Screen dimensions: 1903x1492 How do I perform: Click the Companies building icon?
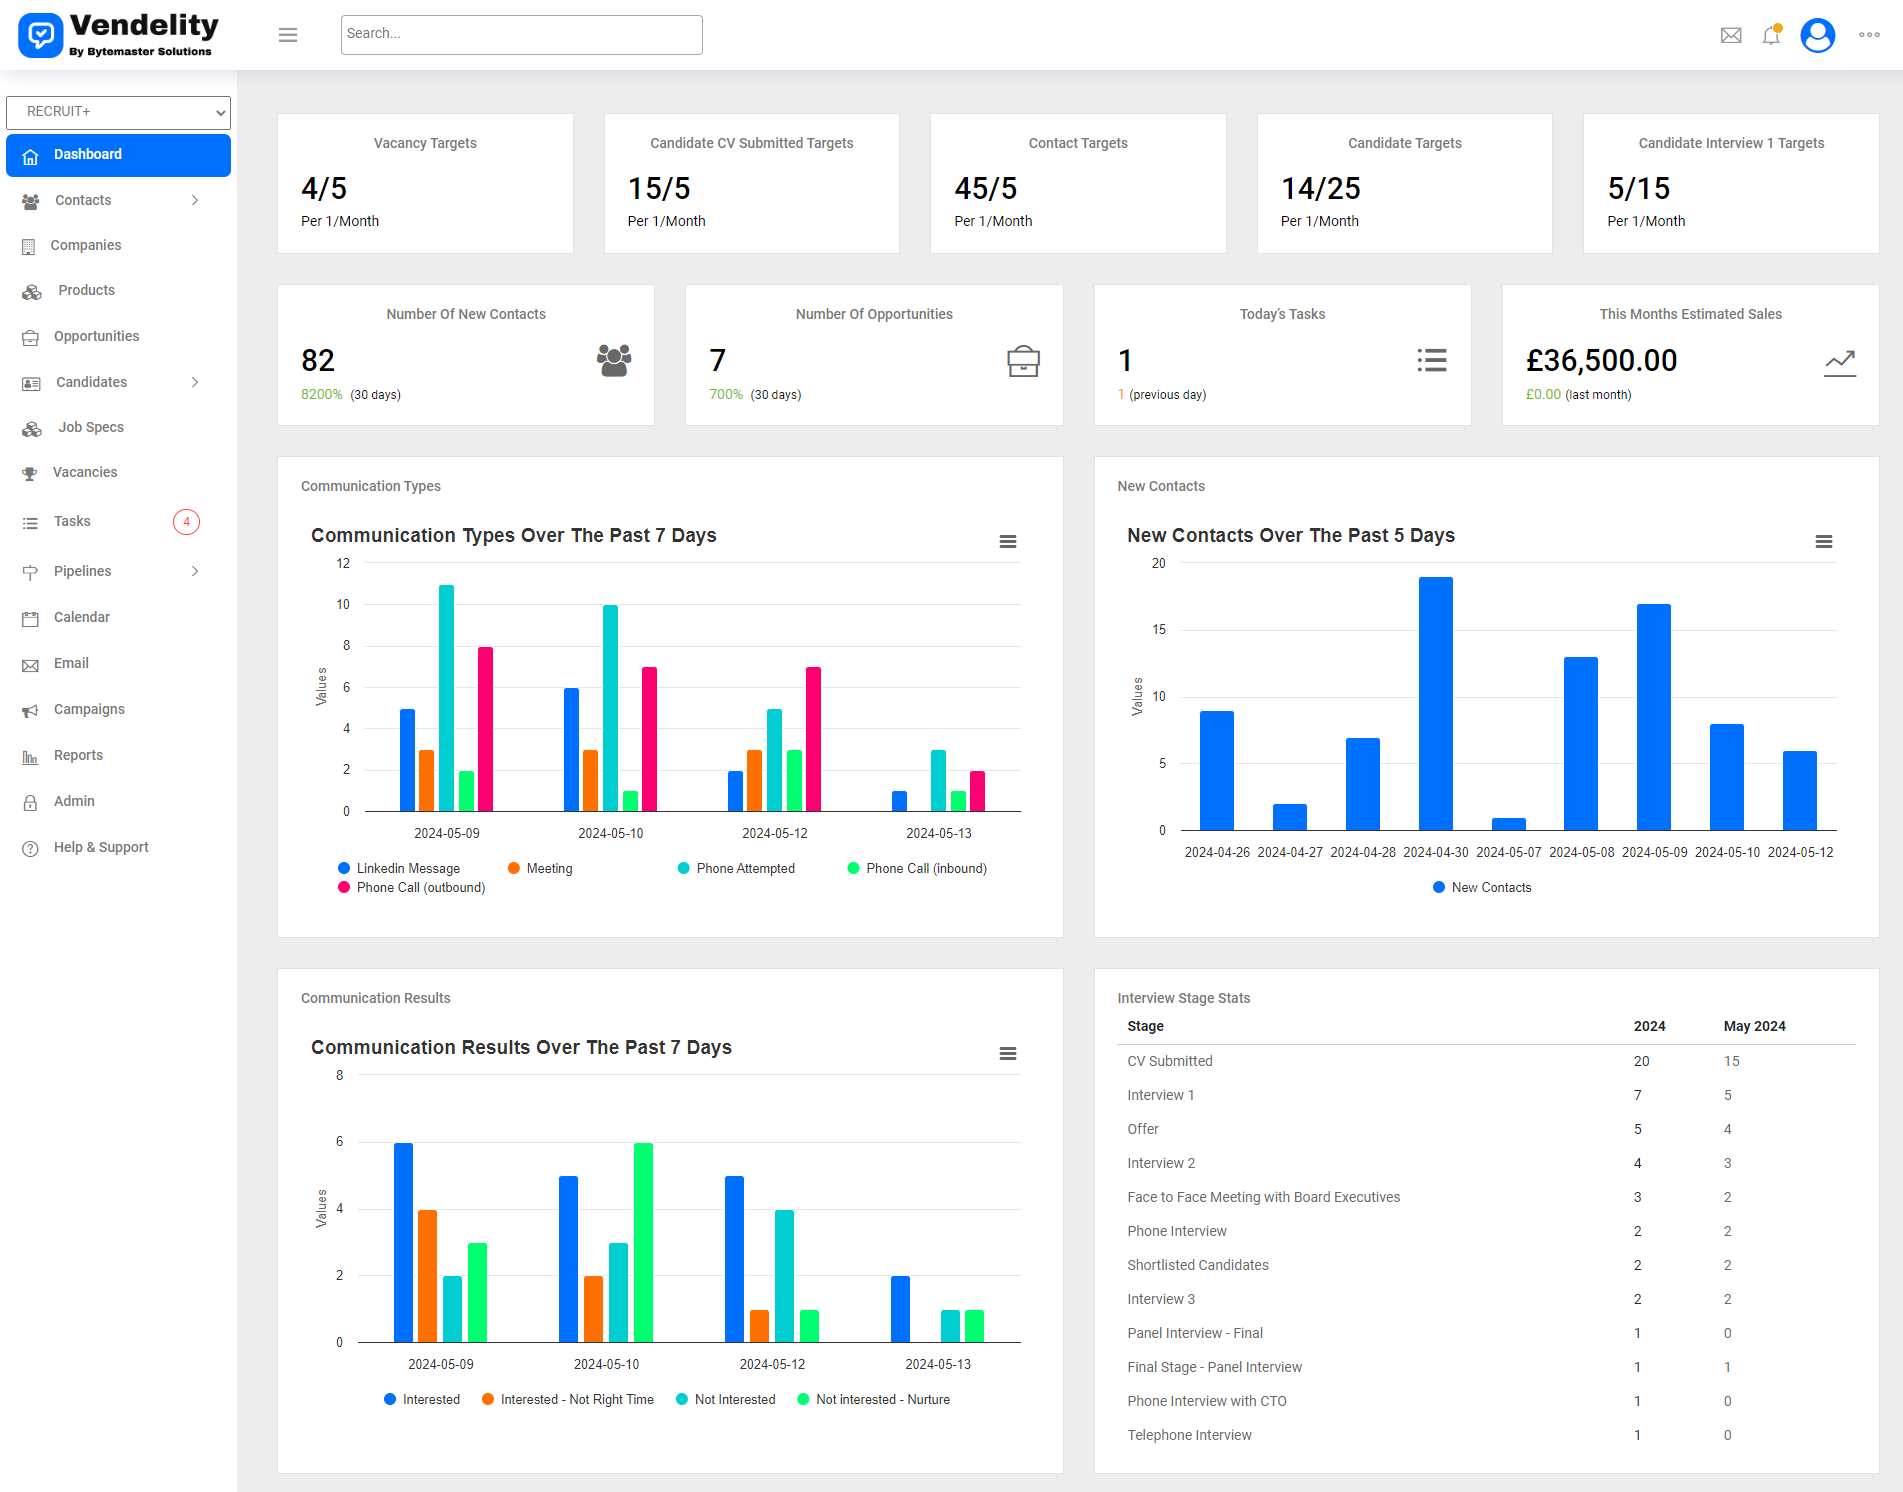point(29,246)
